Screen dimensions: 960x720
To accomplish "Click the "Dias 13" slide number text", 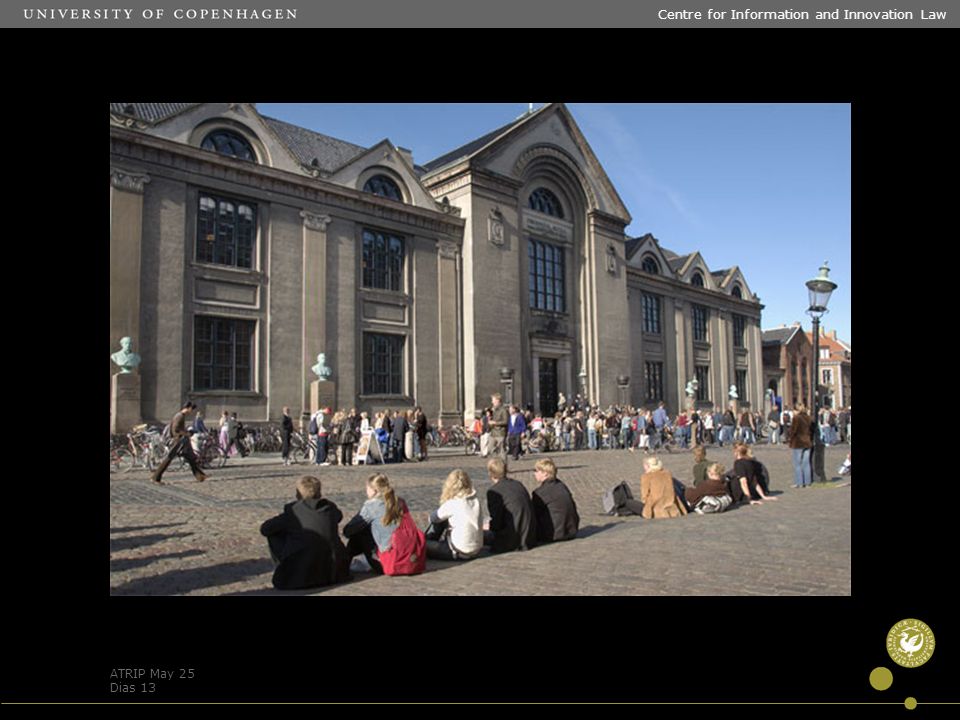I will 133,688.
